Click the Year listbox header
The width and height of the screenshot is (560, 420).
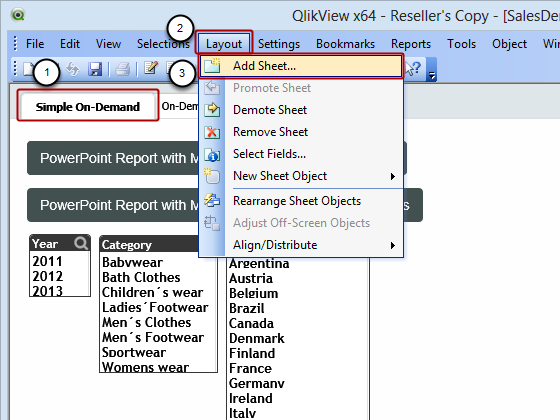60,243
